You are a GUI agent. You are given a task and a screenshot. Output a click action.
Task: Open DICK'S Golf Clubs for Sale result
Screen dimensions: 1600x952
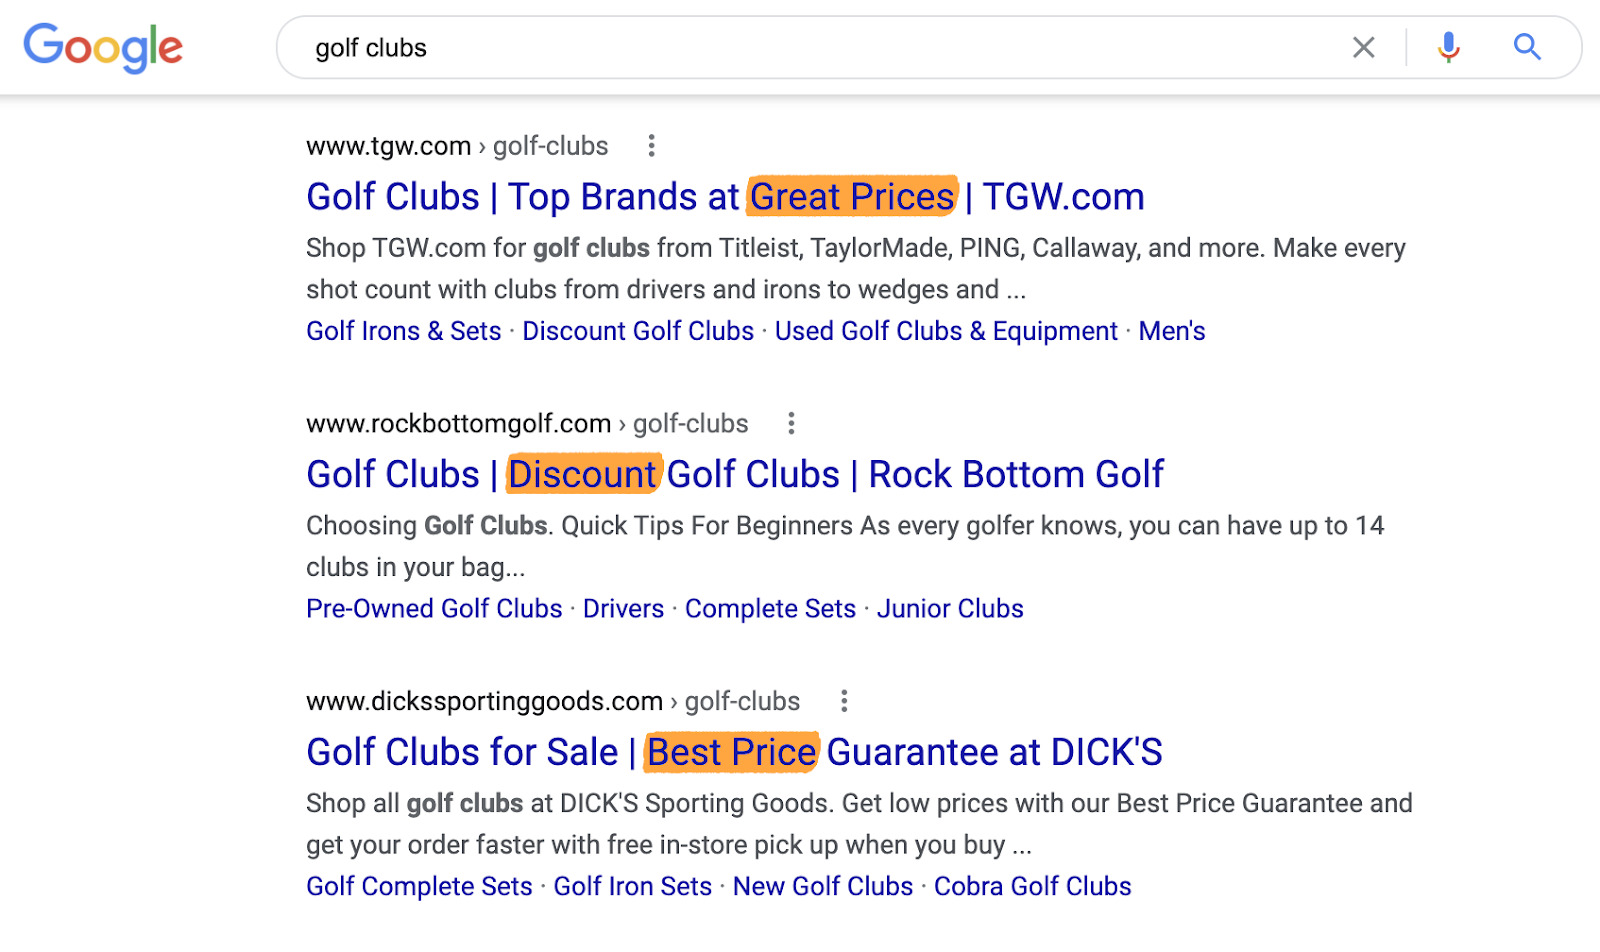coord(734,752)
